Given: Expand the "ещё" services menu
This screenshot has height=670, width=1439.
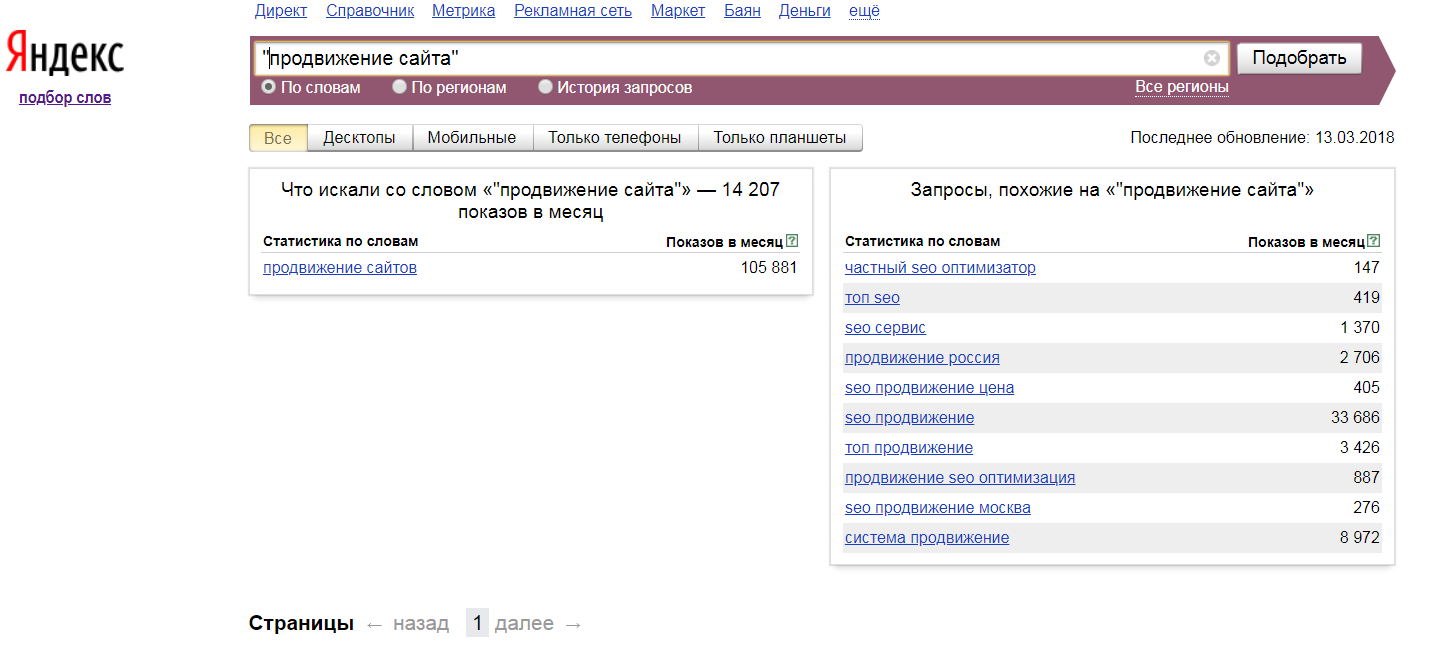Looking at the screenshot, I should [864, 11].
